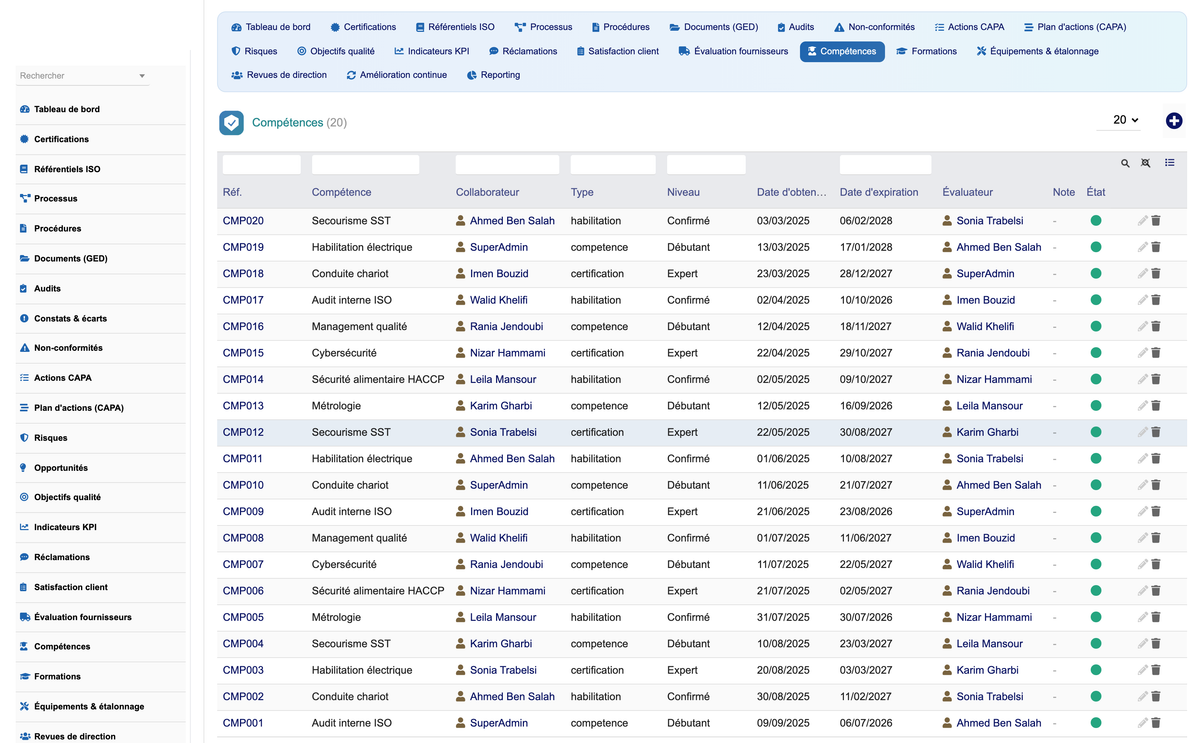Open Équipements & étalonnage top tab
Image resolution: width=1200 pixels, height=743 pixels.
[1038, 51]
